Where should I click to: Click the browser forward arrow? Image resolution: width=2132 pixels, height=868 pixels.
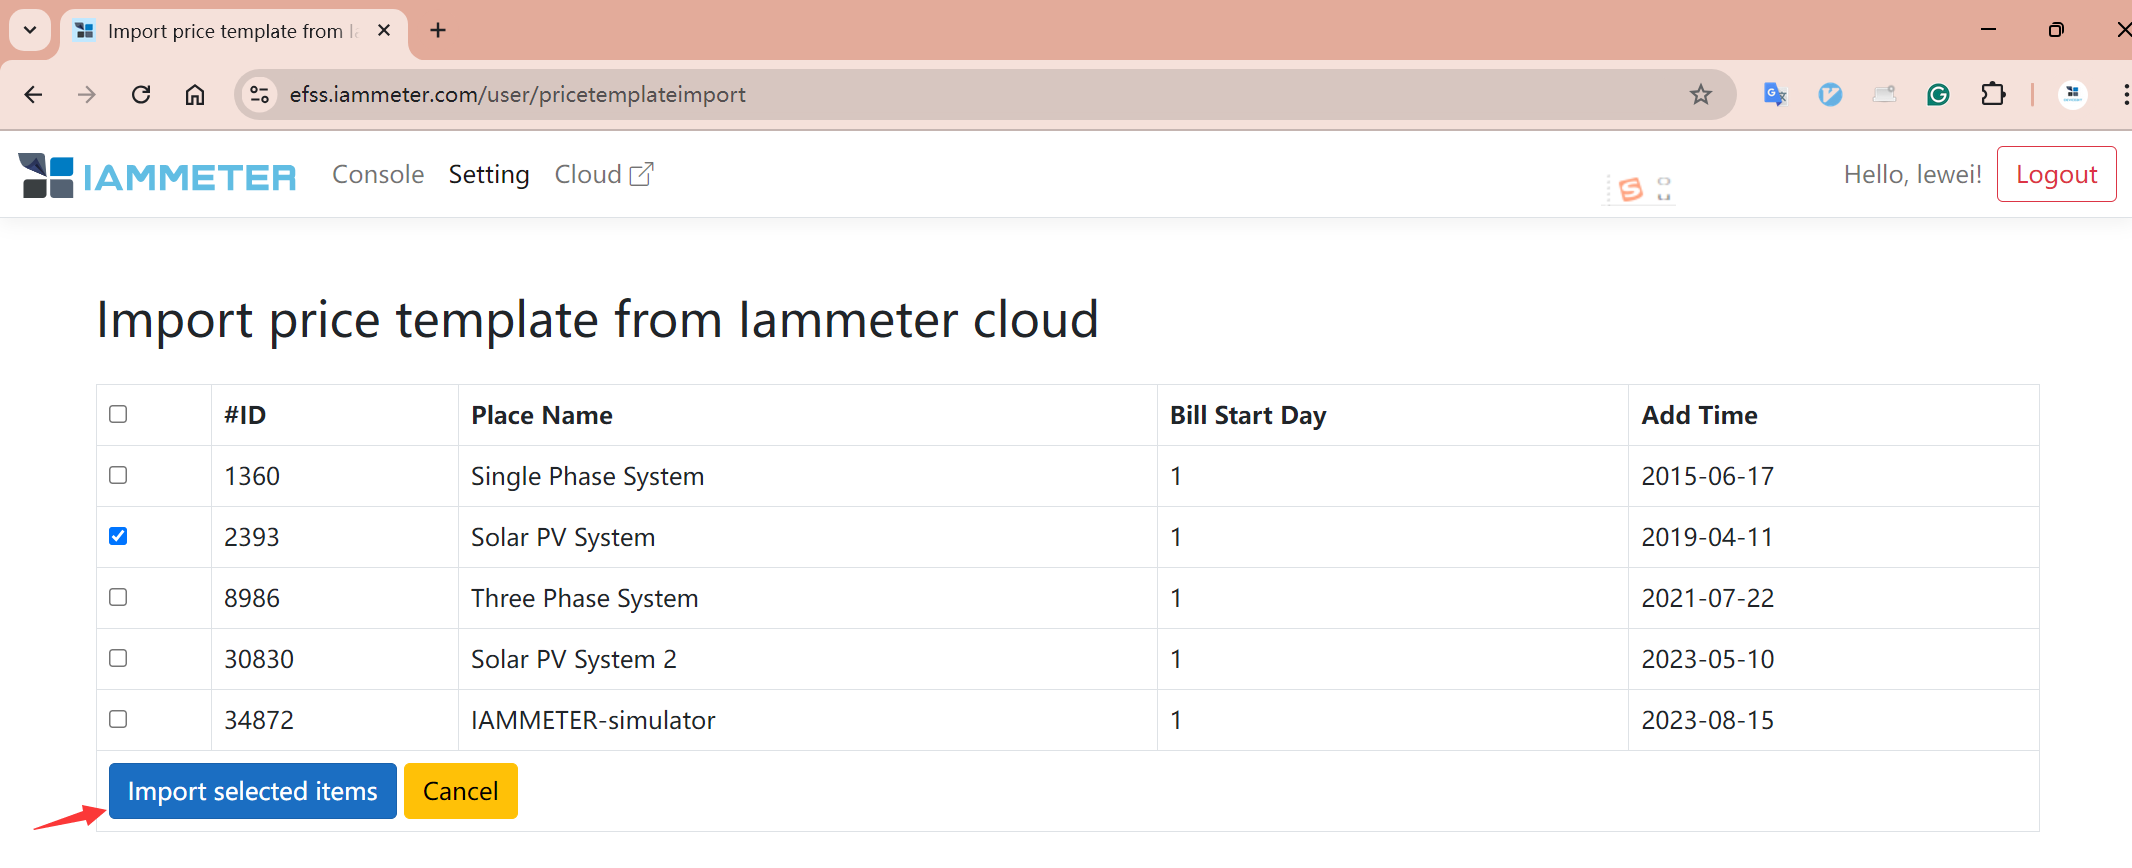(x=87, y=94)
